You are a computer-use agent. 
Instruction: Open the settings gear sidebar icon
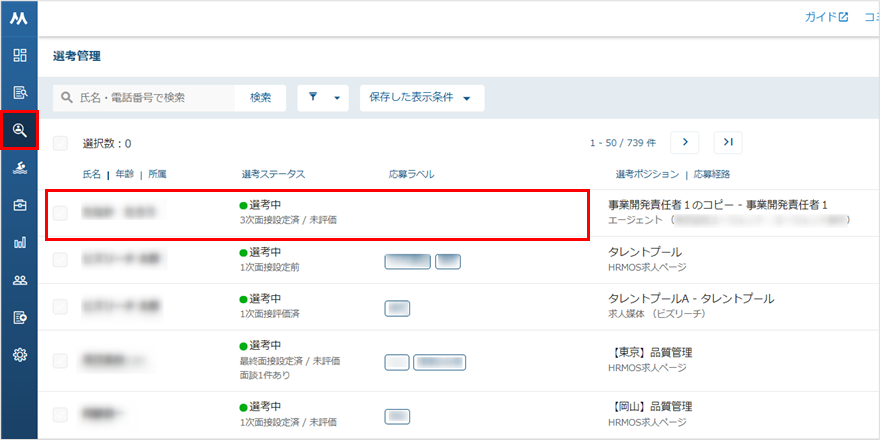pyautogui.click(x=20, y=355)
